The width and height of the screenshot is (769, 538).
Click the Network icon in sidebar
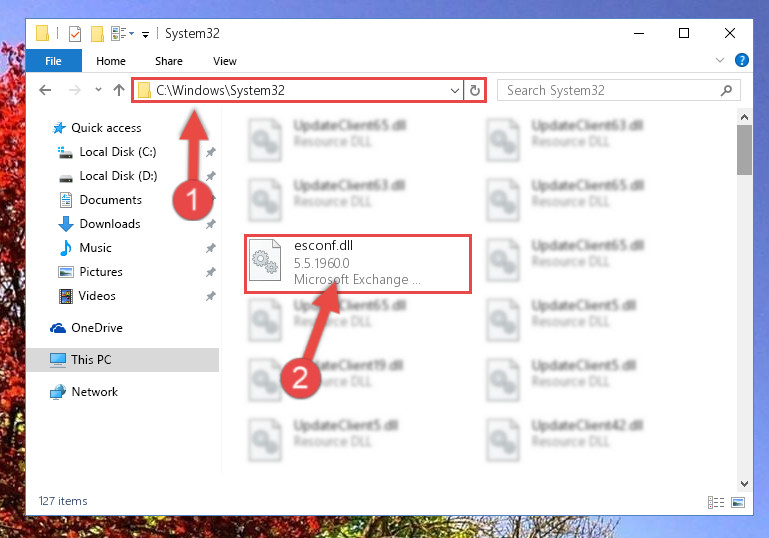coord(58,392)
